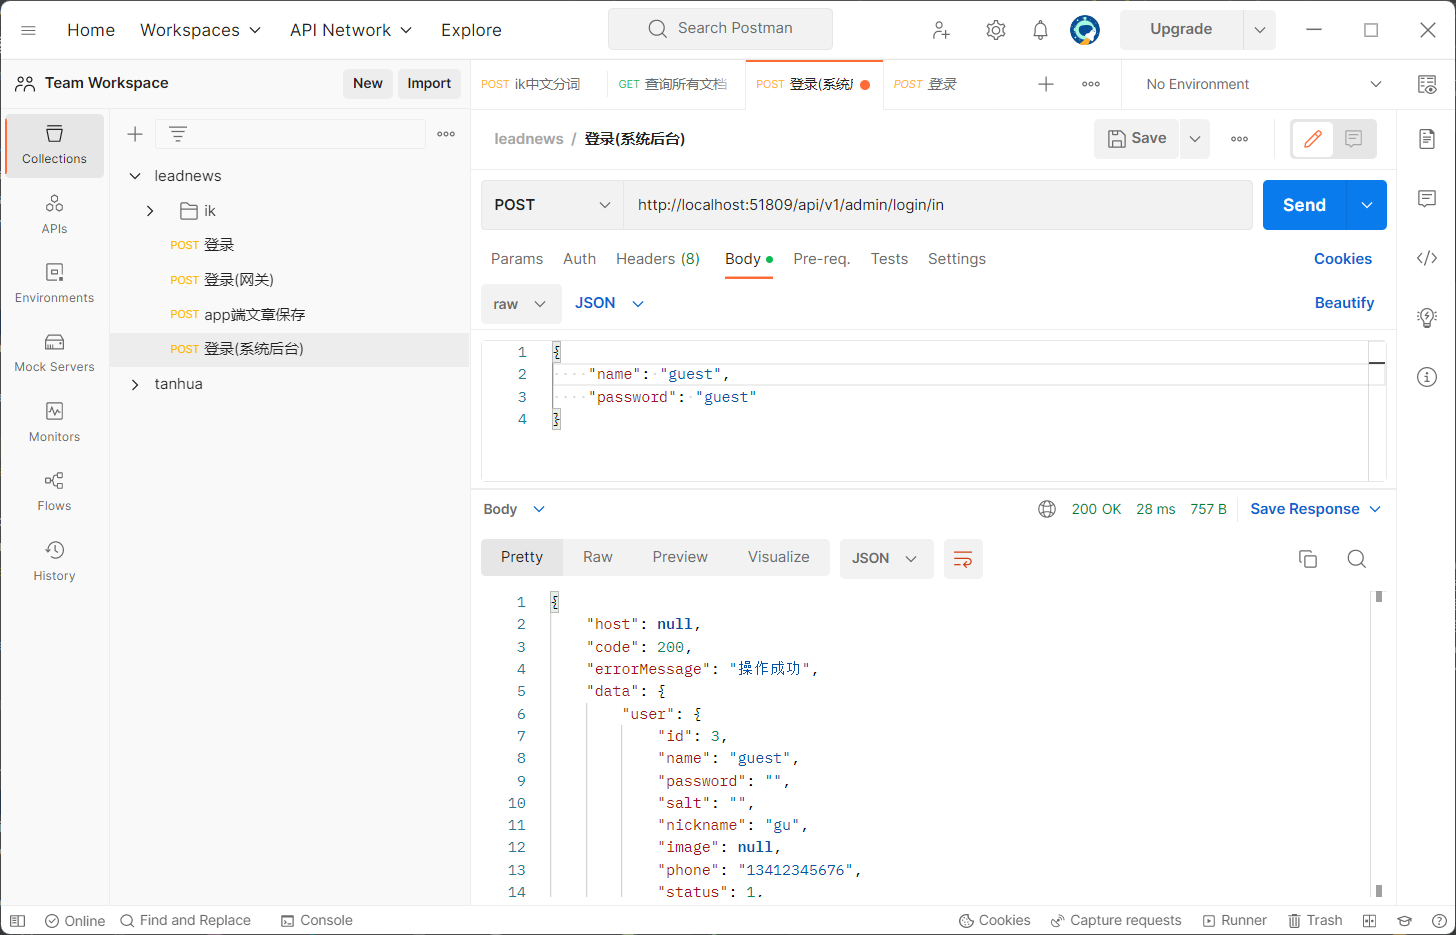Expand the ik folder
1456x935 pixels.
pyautogui.click(x=150, y=211)
